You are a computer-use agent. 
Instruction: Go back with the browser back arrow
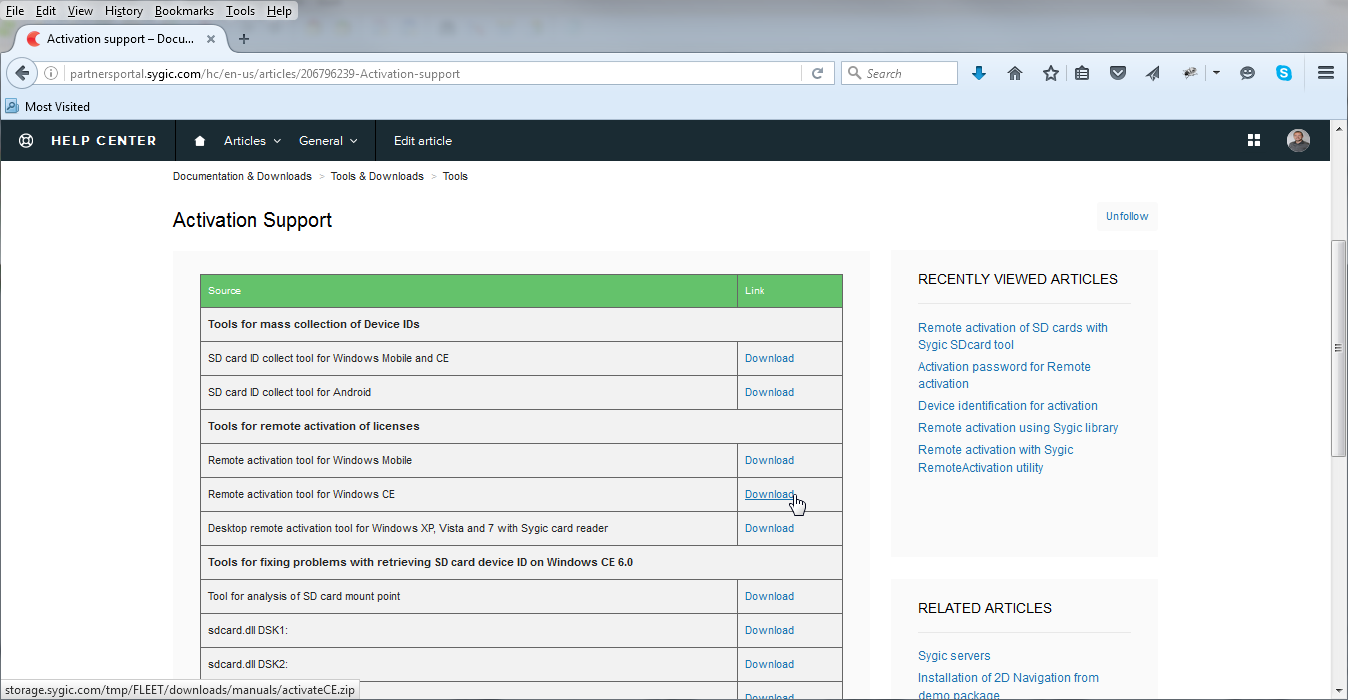point(23,73)
